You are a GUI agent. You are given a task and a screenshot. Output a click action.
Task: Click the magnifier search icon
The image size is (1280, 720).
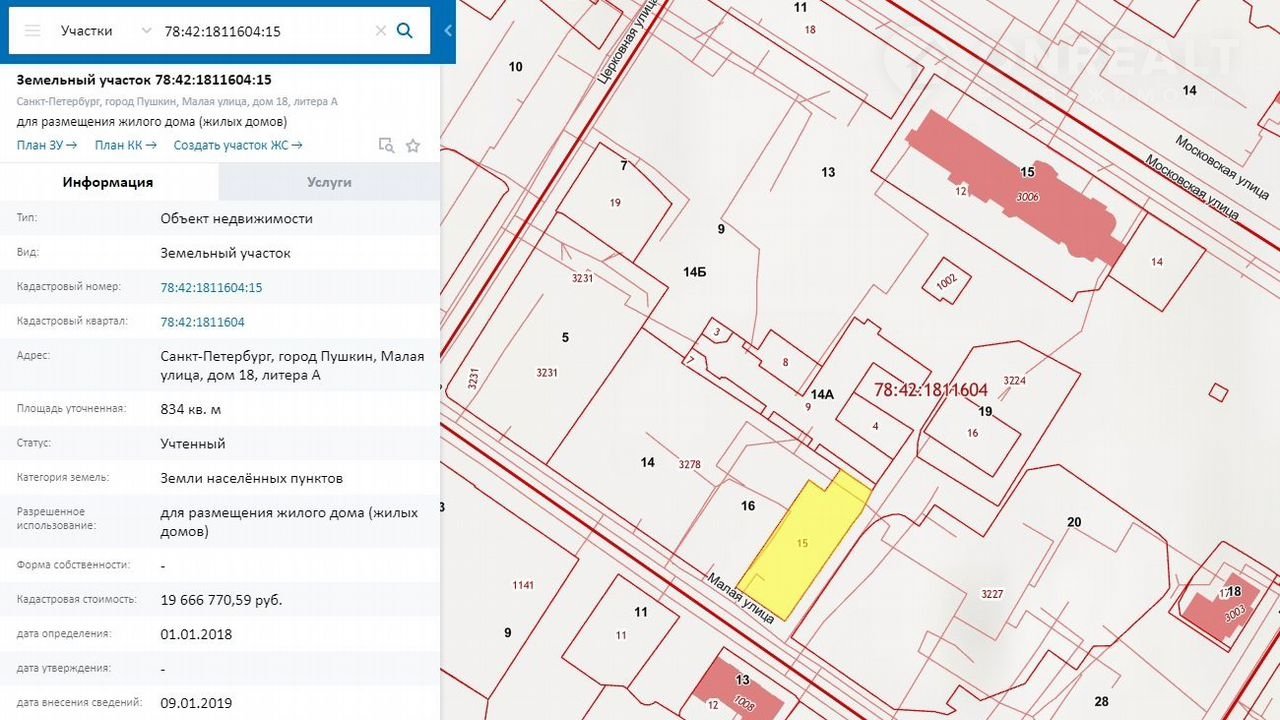405,31
